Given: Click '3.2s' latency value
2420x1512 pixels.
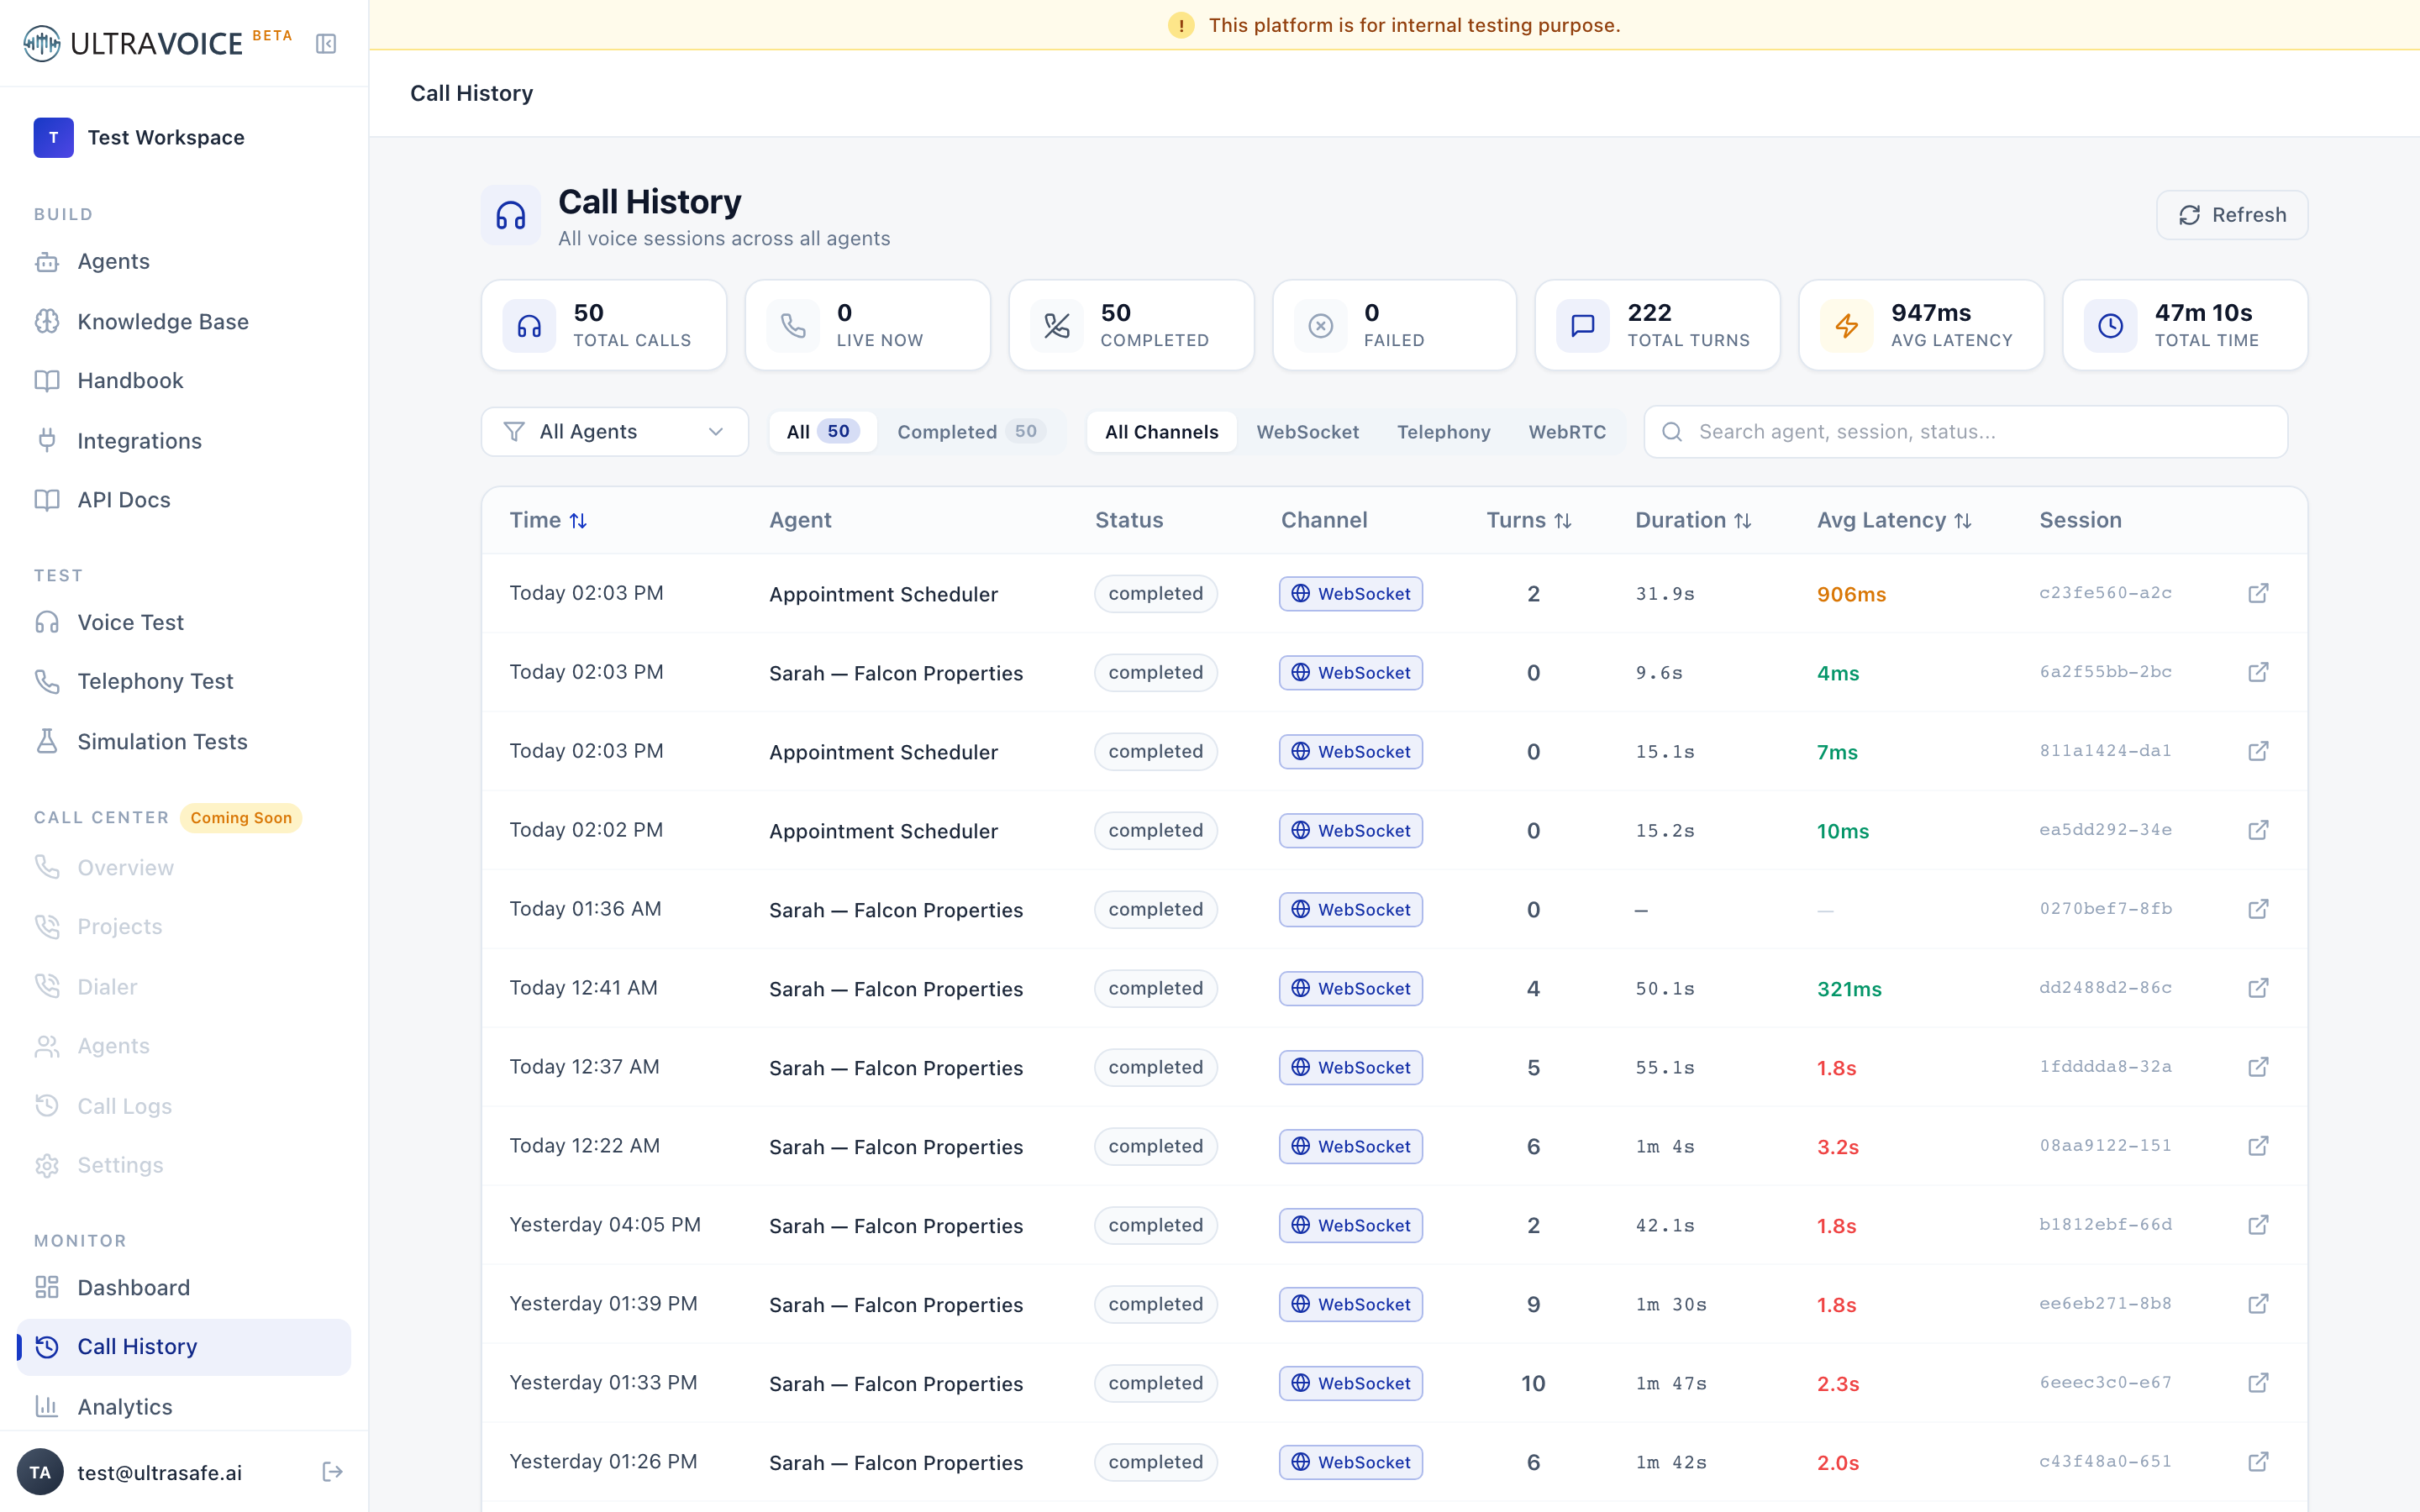Looking at the screenshot, I should coord(1837,1147).
